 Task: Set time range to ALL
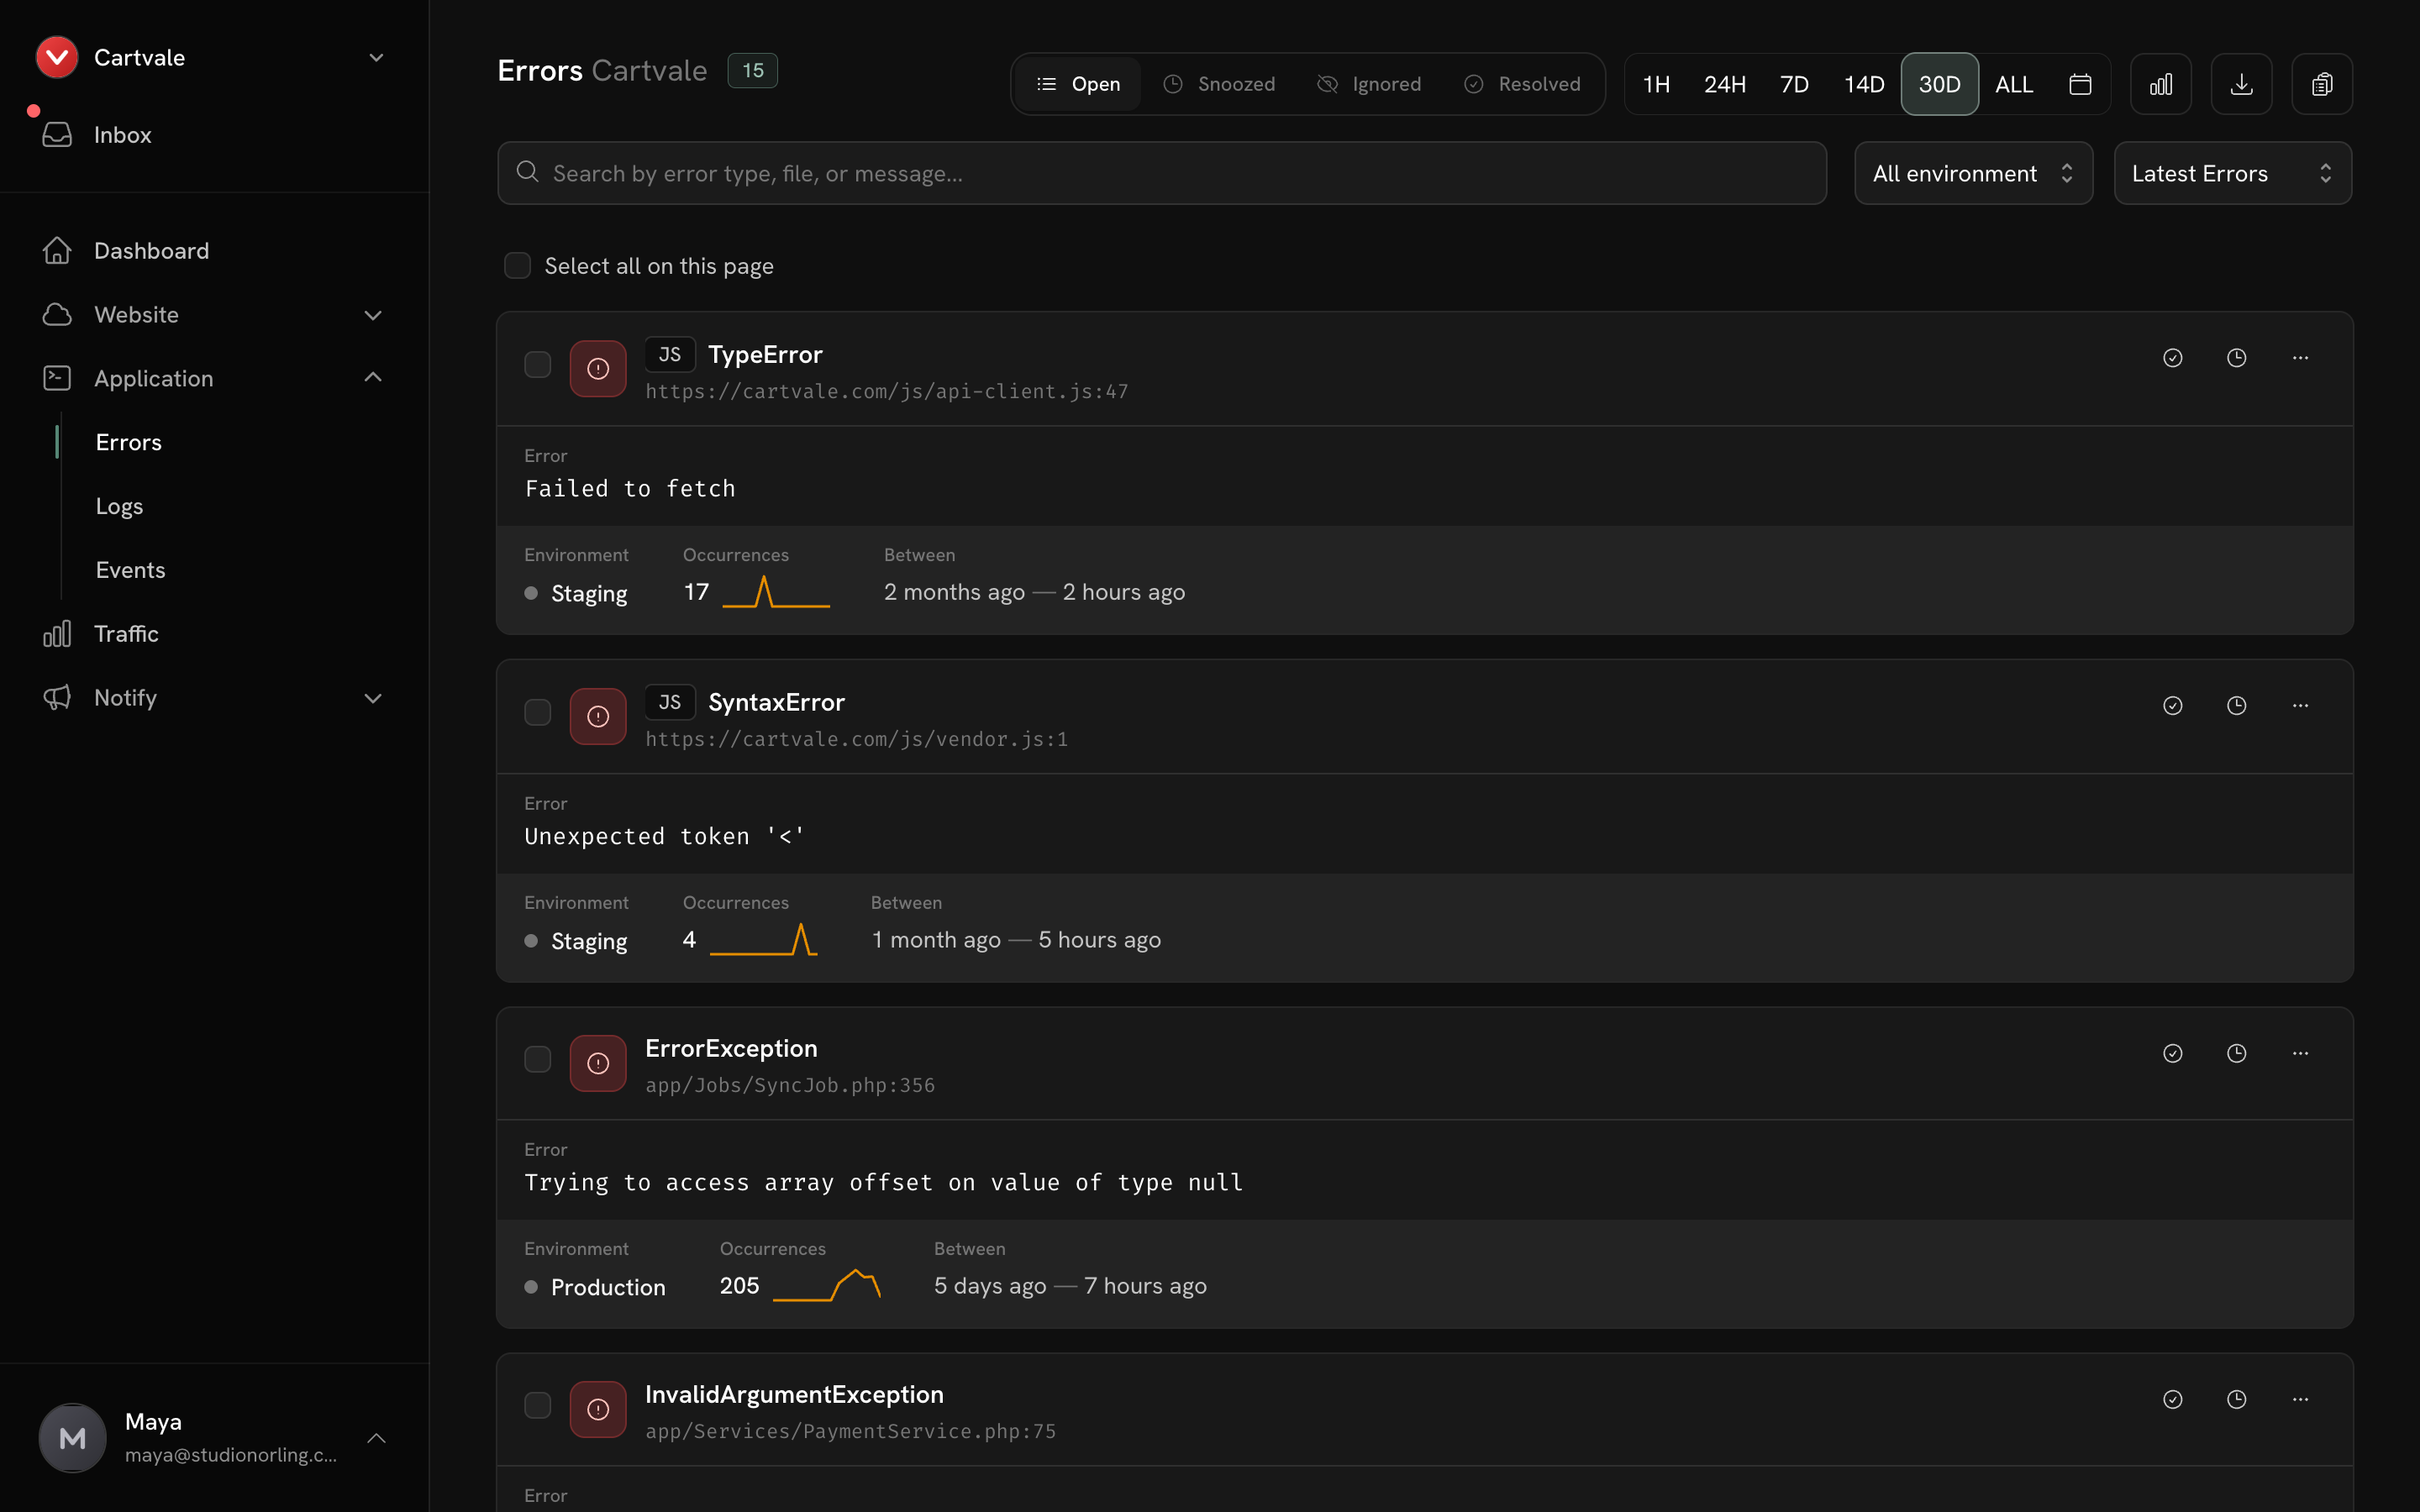pyautogui.click(x=2014, y=84)
